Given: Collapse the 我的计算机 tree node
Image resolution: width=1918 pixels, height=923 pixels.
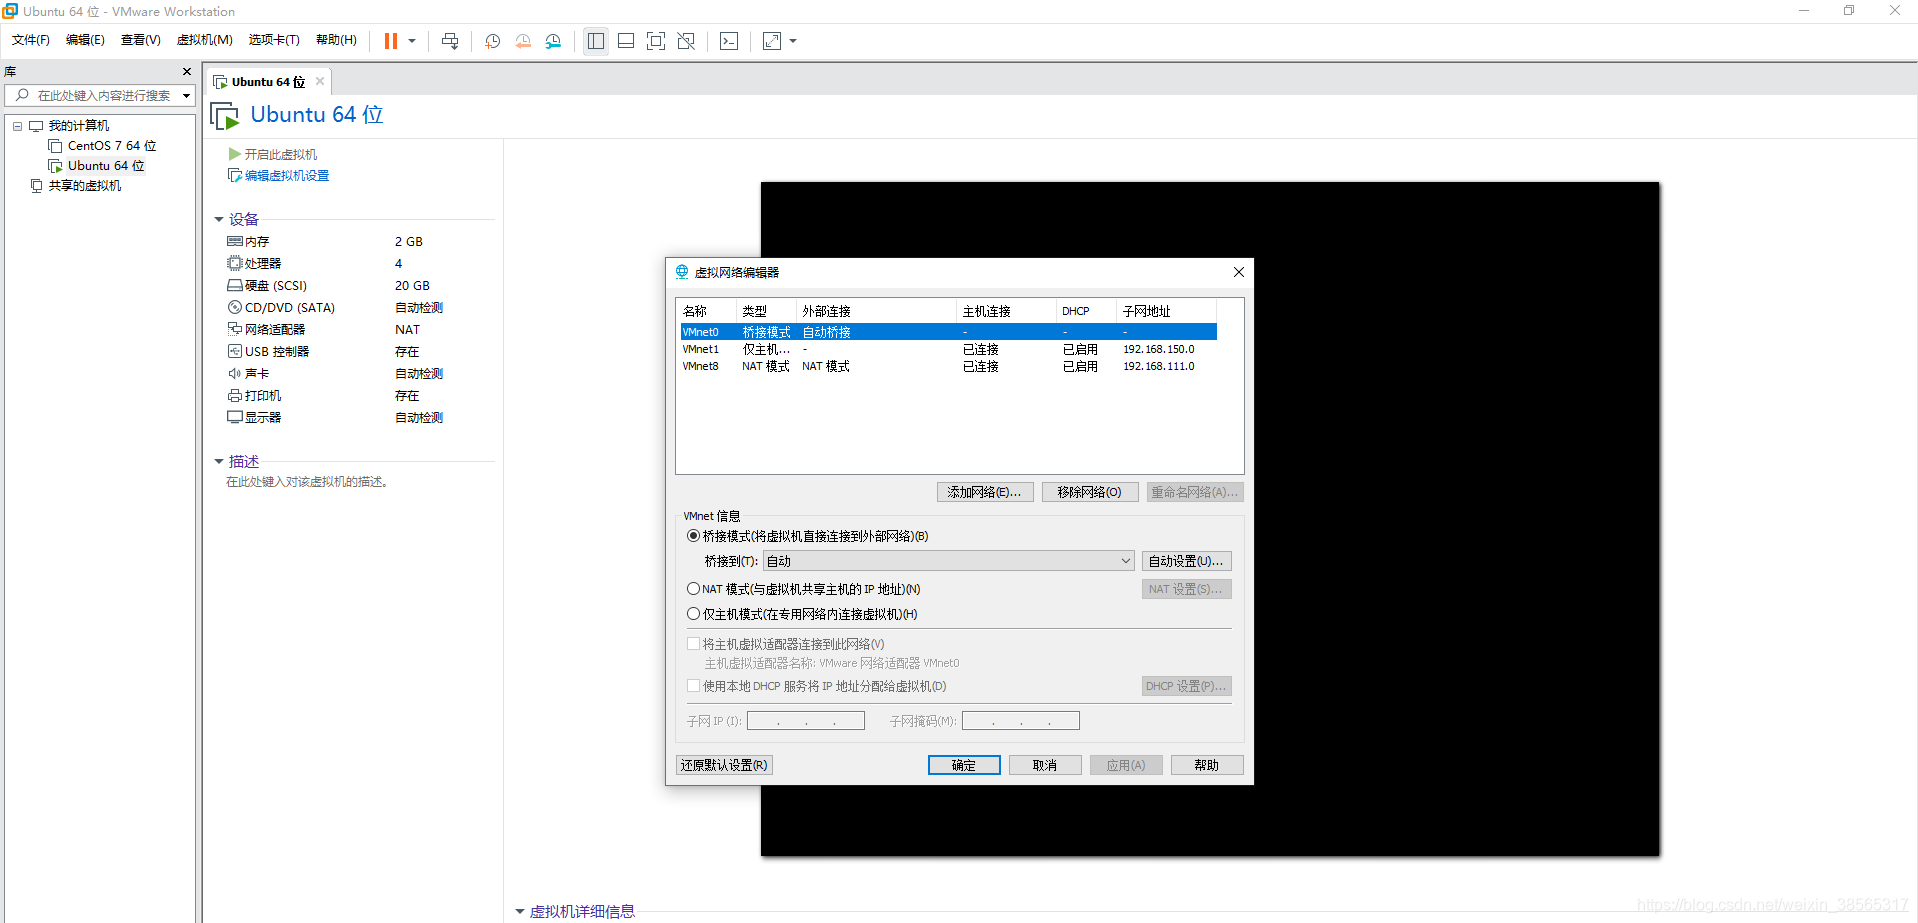Looking at the screenshot, I should [17, 126].
